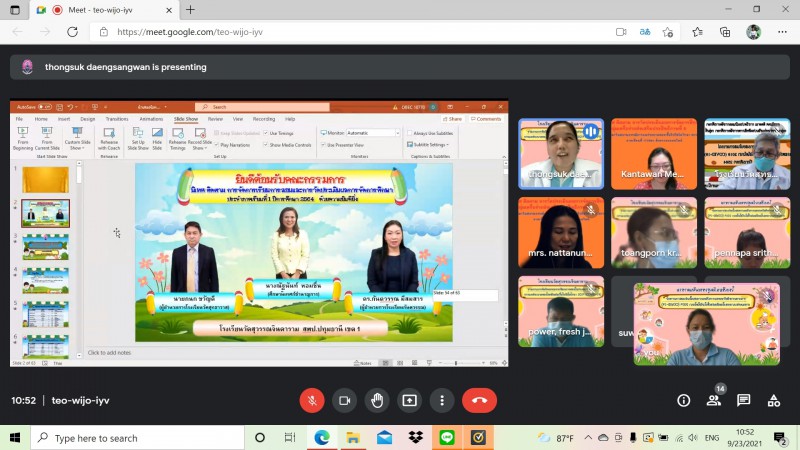Open the meeting details info icon
800x450 pixels.
(x=684, y=400)
